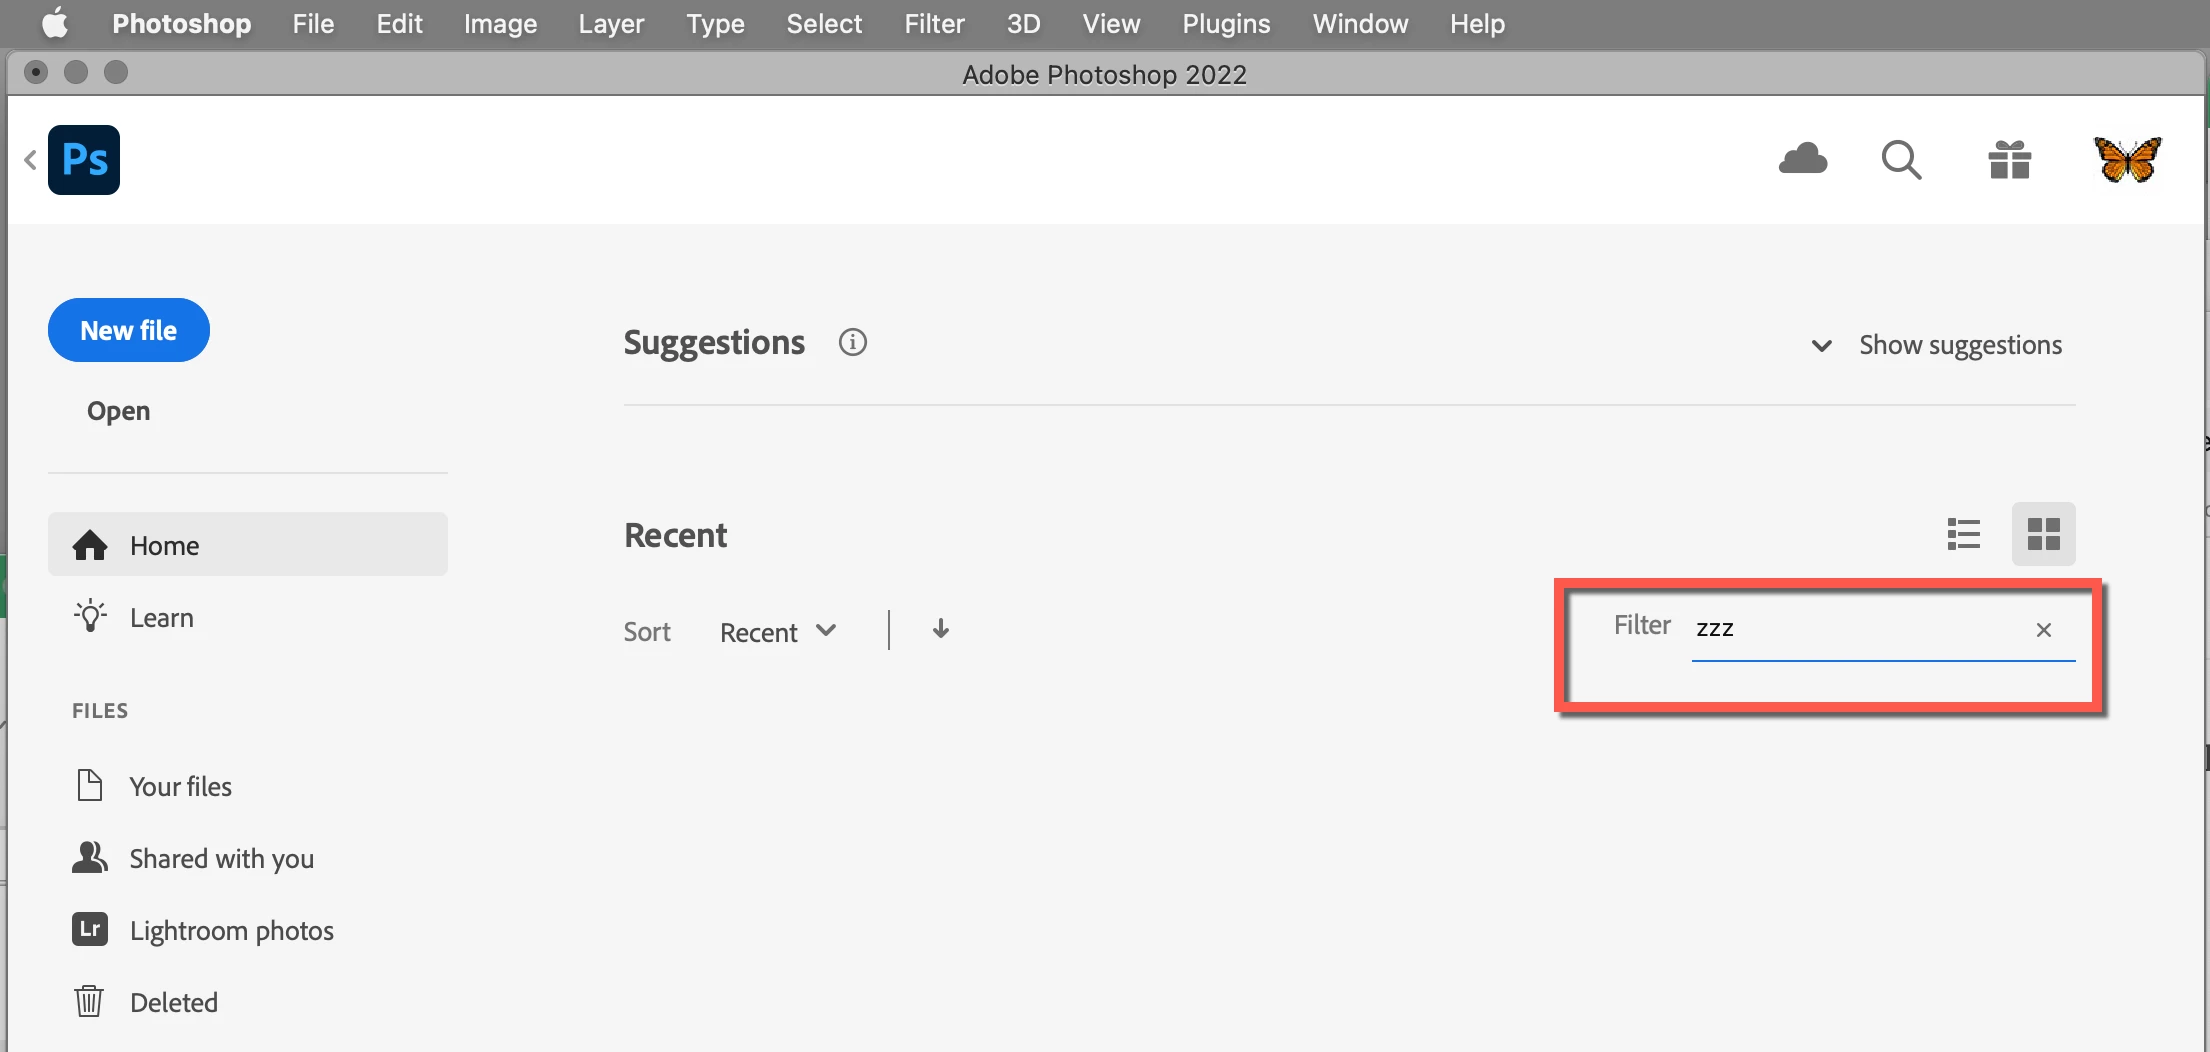The image size is (2210, 1052).
Task: Open Your files in sidebar
Action: coord(247,786)
